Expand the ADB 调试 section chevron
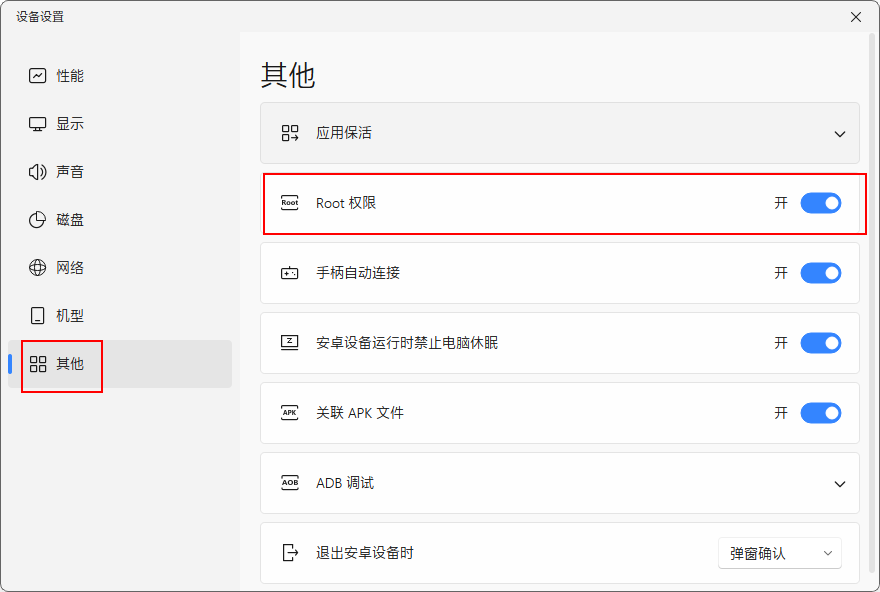 coord(840,484)
